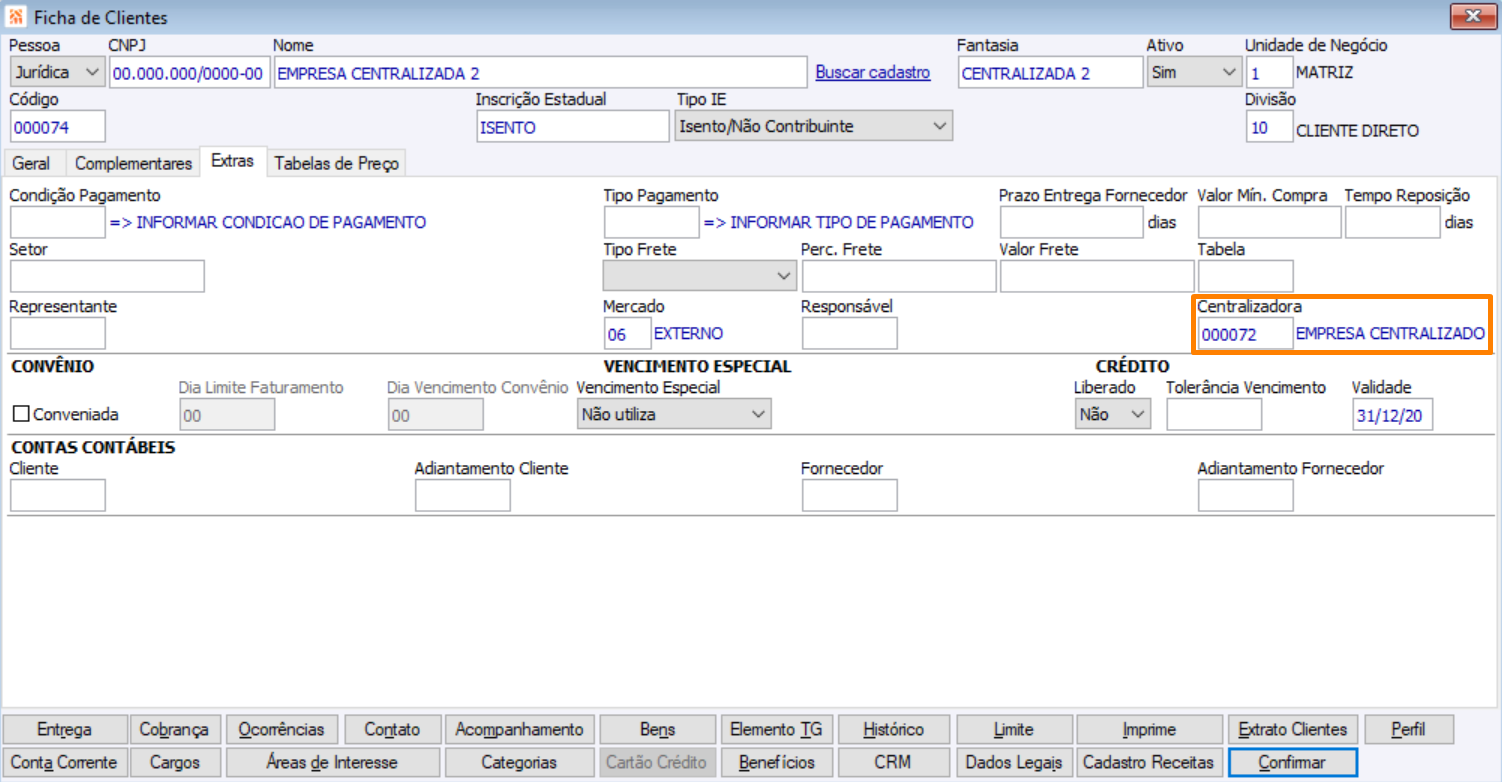Open the Complementares tab
This screenshot has width=1502, height=782.
(133, 163)
